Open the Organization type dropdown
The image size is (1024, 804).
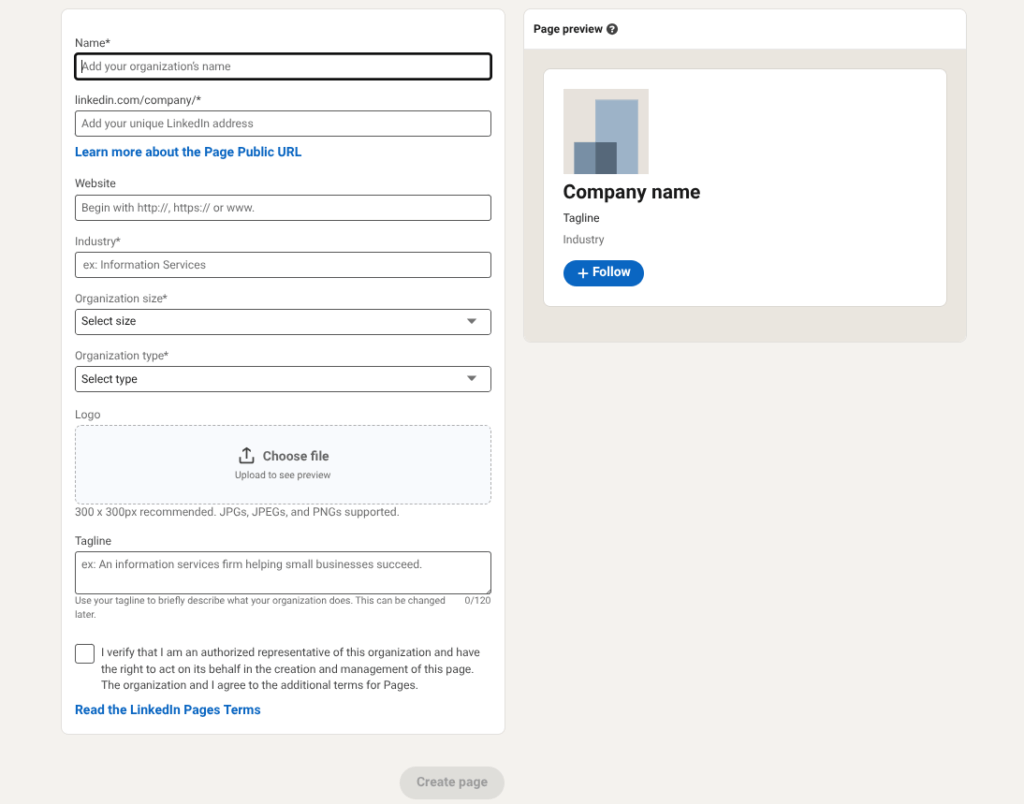coord(283,378)
